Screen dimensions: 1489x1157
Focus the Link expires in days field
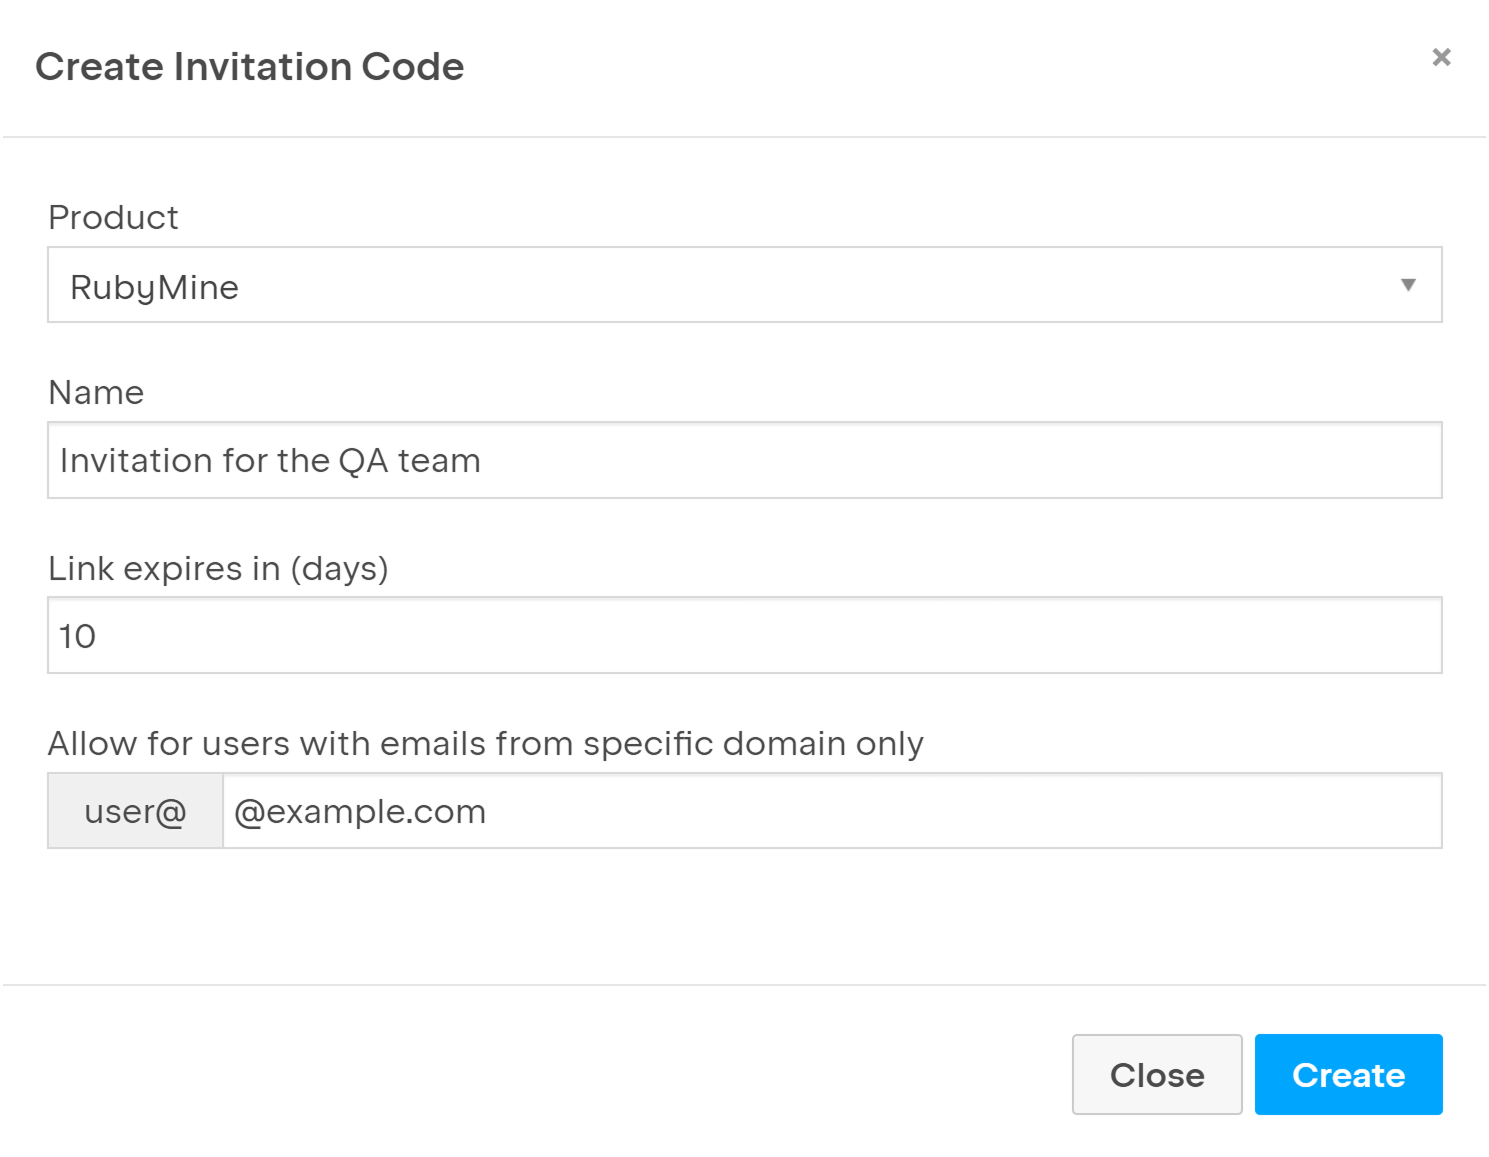(x=744, y=636)
